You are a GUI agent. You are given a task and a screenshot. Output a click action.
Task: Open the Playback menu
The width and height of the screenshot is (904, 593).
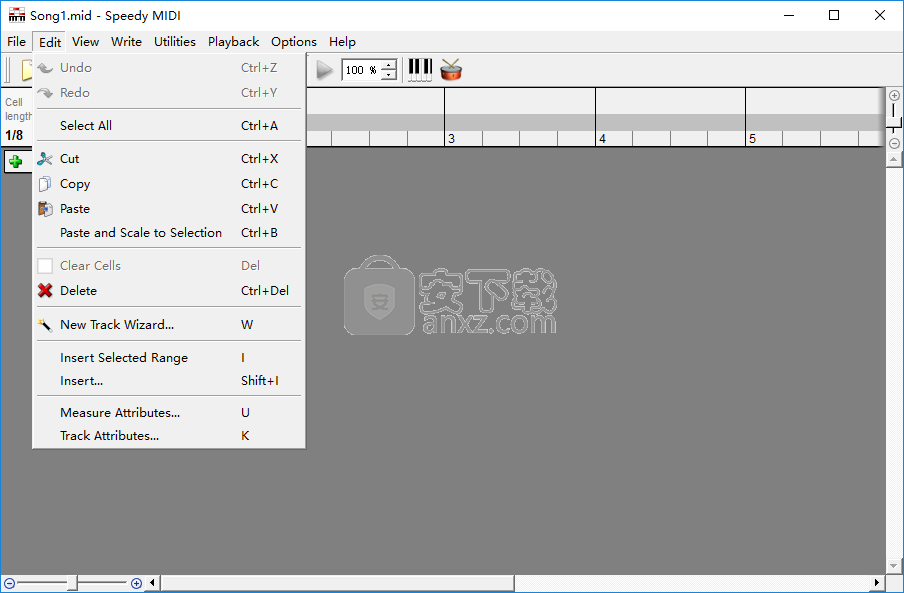click(x=233, y=41)
